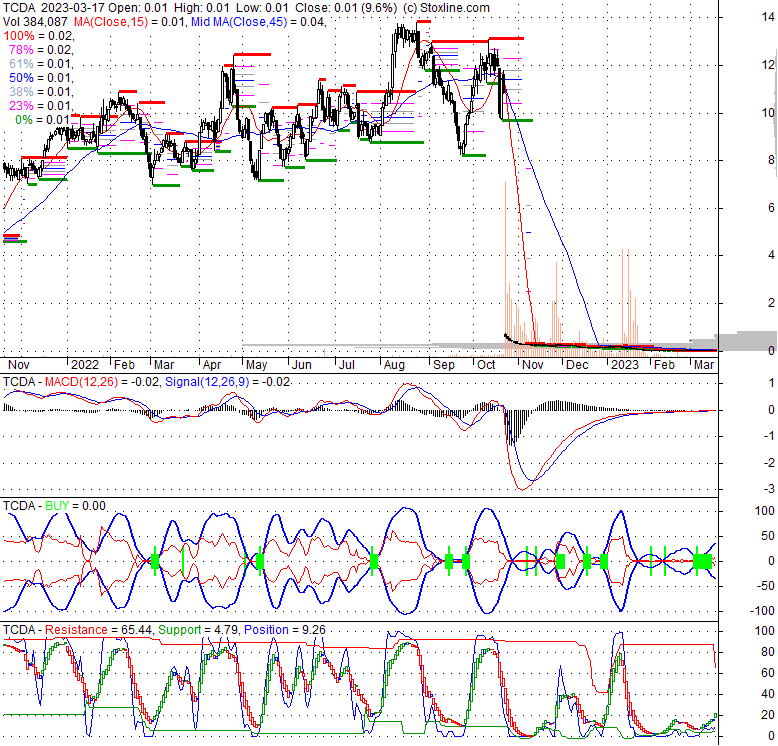This screenshot has height=746, width=778.
Task: Click the '-3' MACD axis label
Action: point(769,490)
